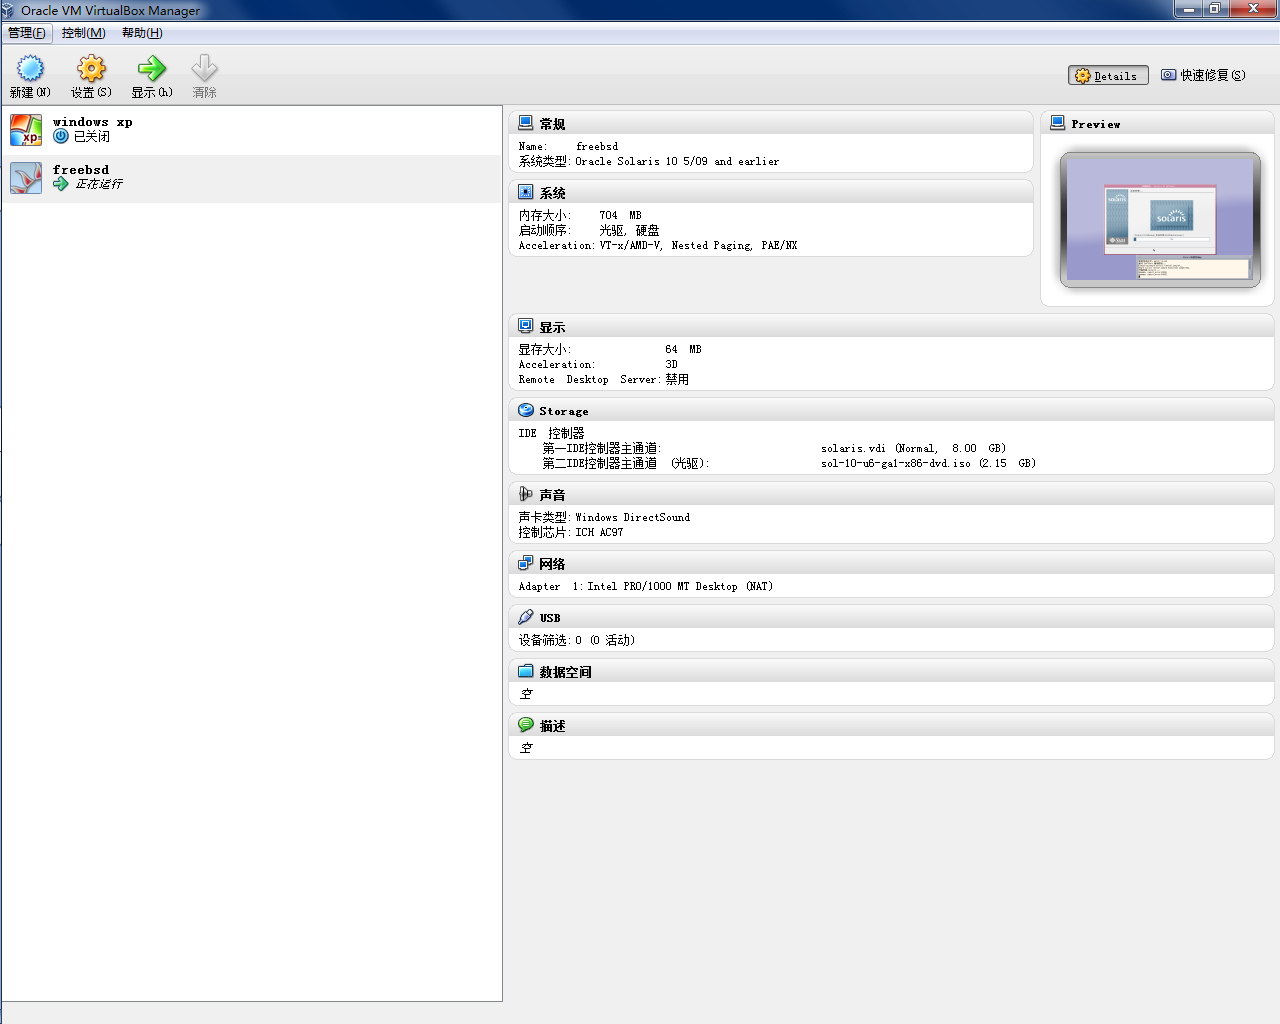The image size is (1280, 1024).
Task: Click the freebsd preview thumbnail
Action: pos(1160,220)
